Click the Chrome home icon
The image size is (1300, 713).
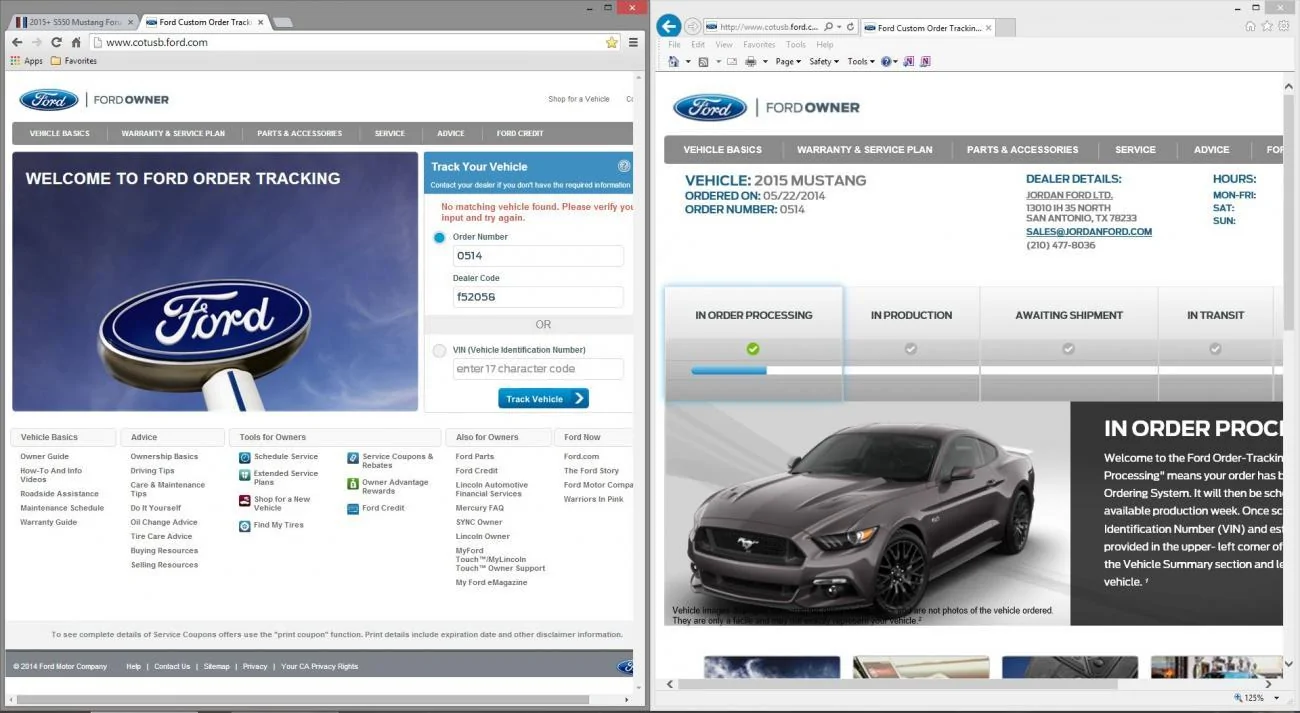pyautogui.click(x=76, y=42)
